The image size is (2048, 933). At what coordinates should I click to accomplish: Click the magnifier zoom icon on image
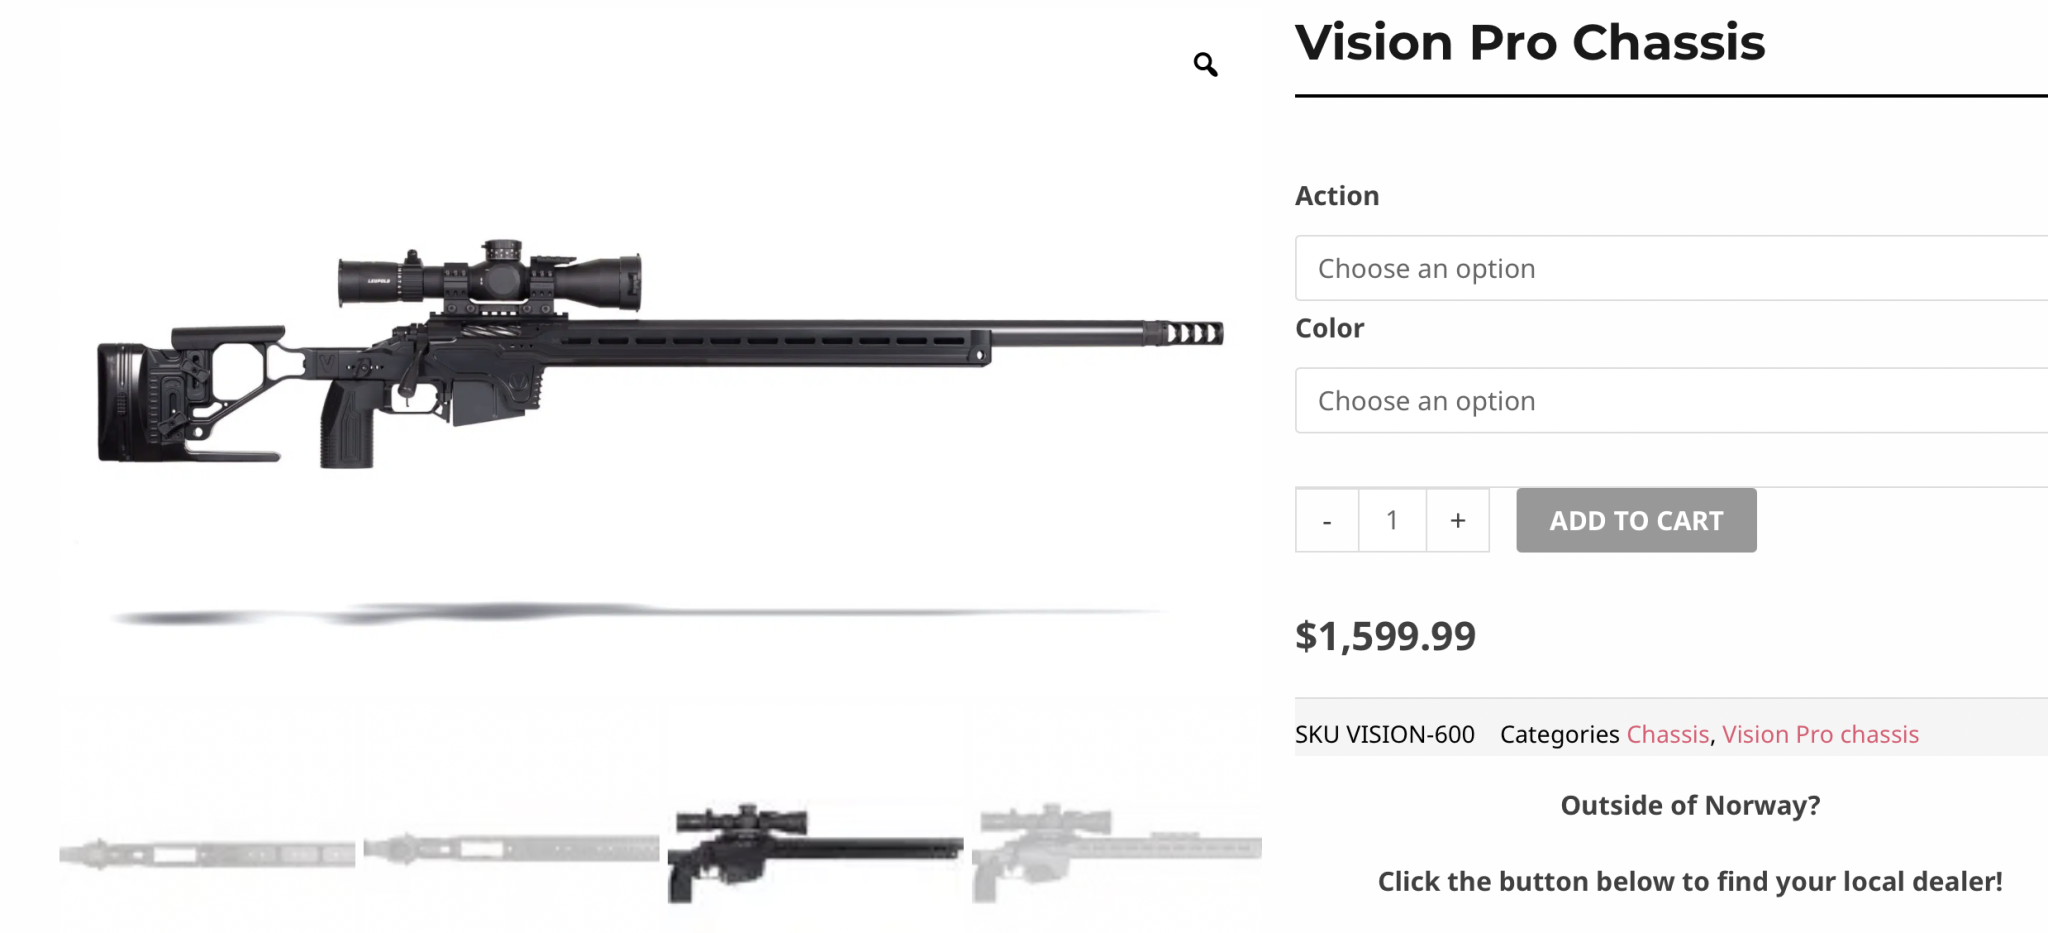1205,65
